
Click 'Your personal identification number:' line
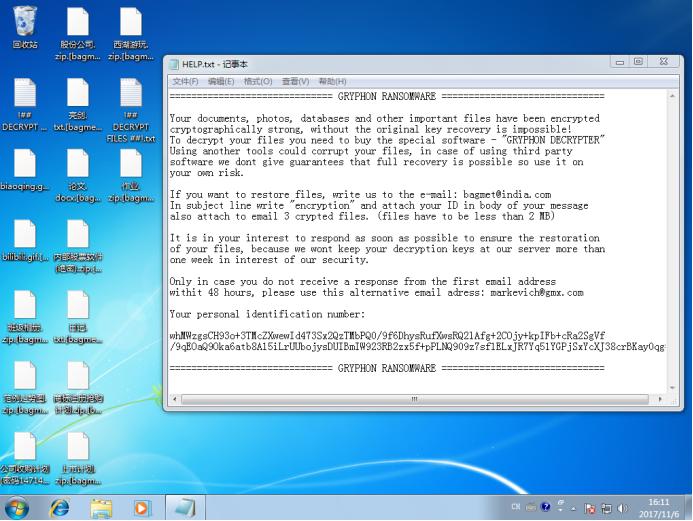pos(267,314)
